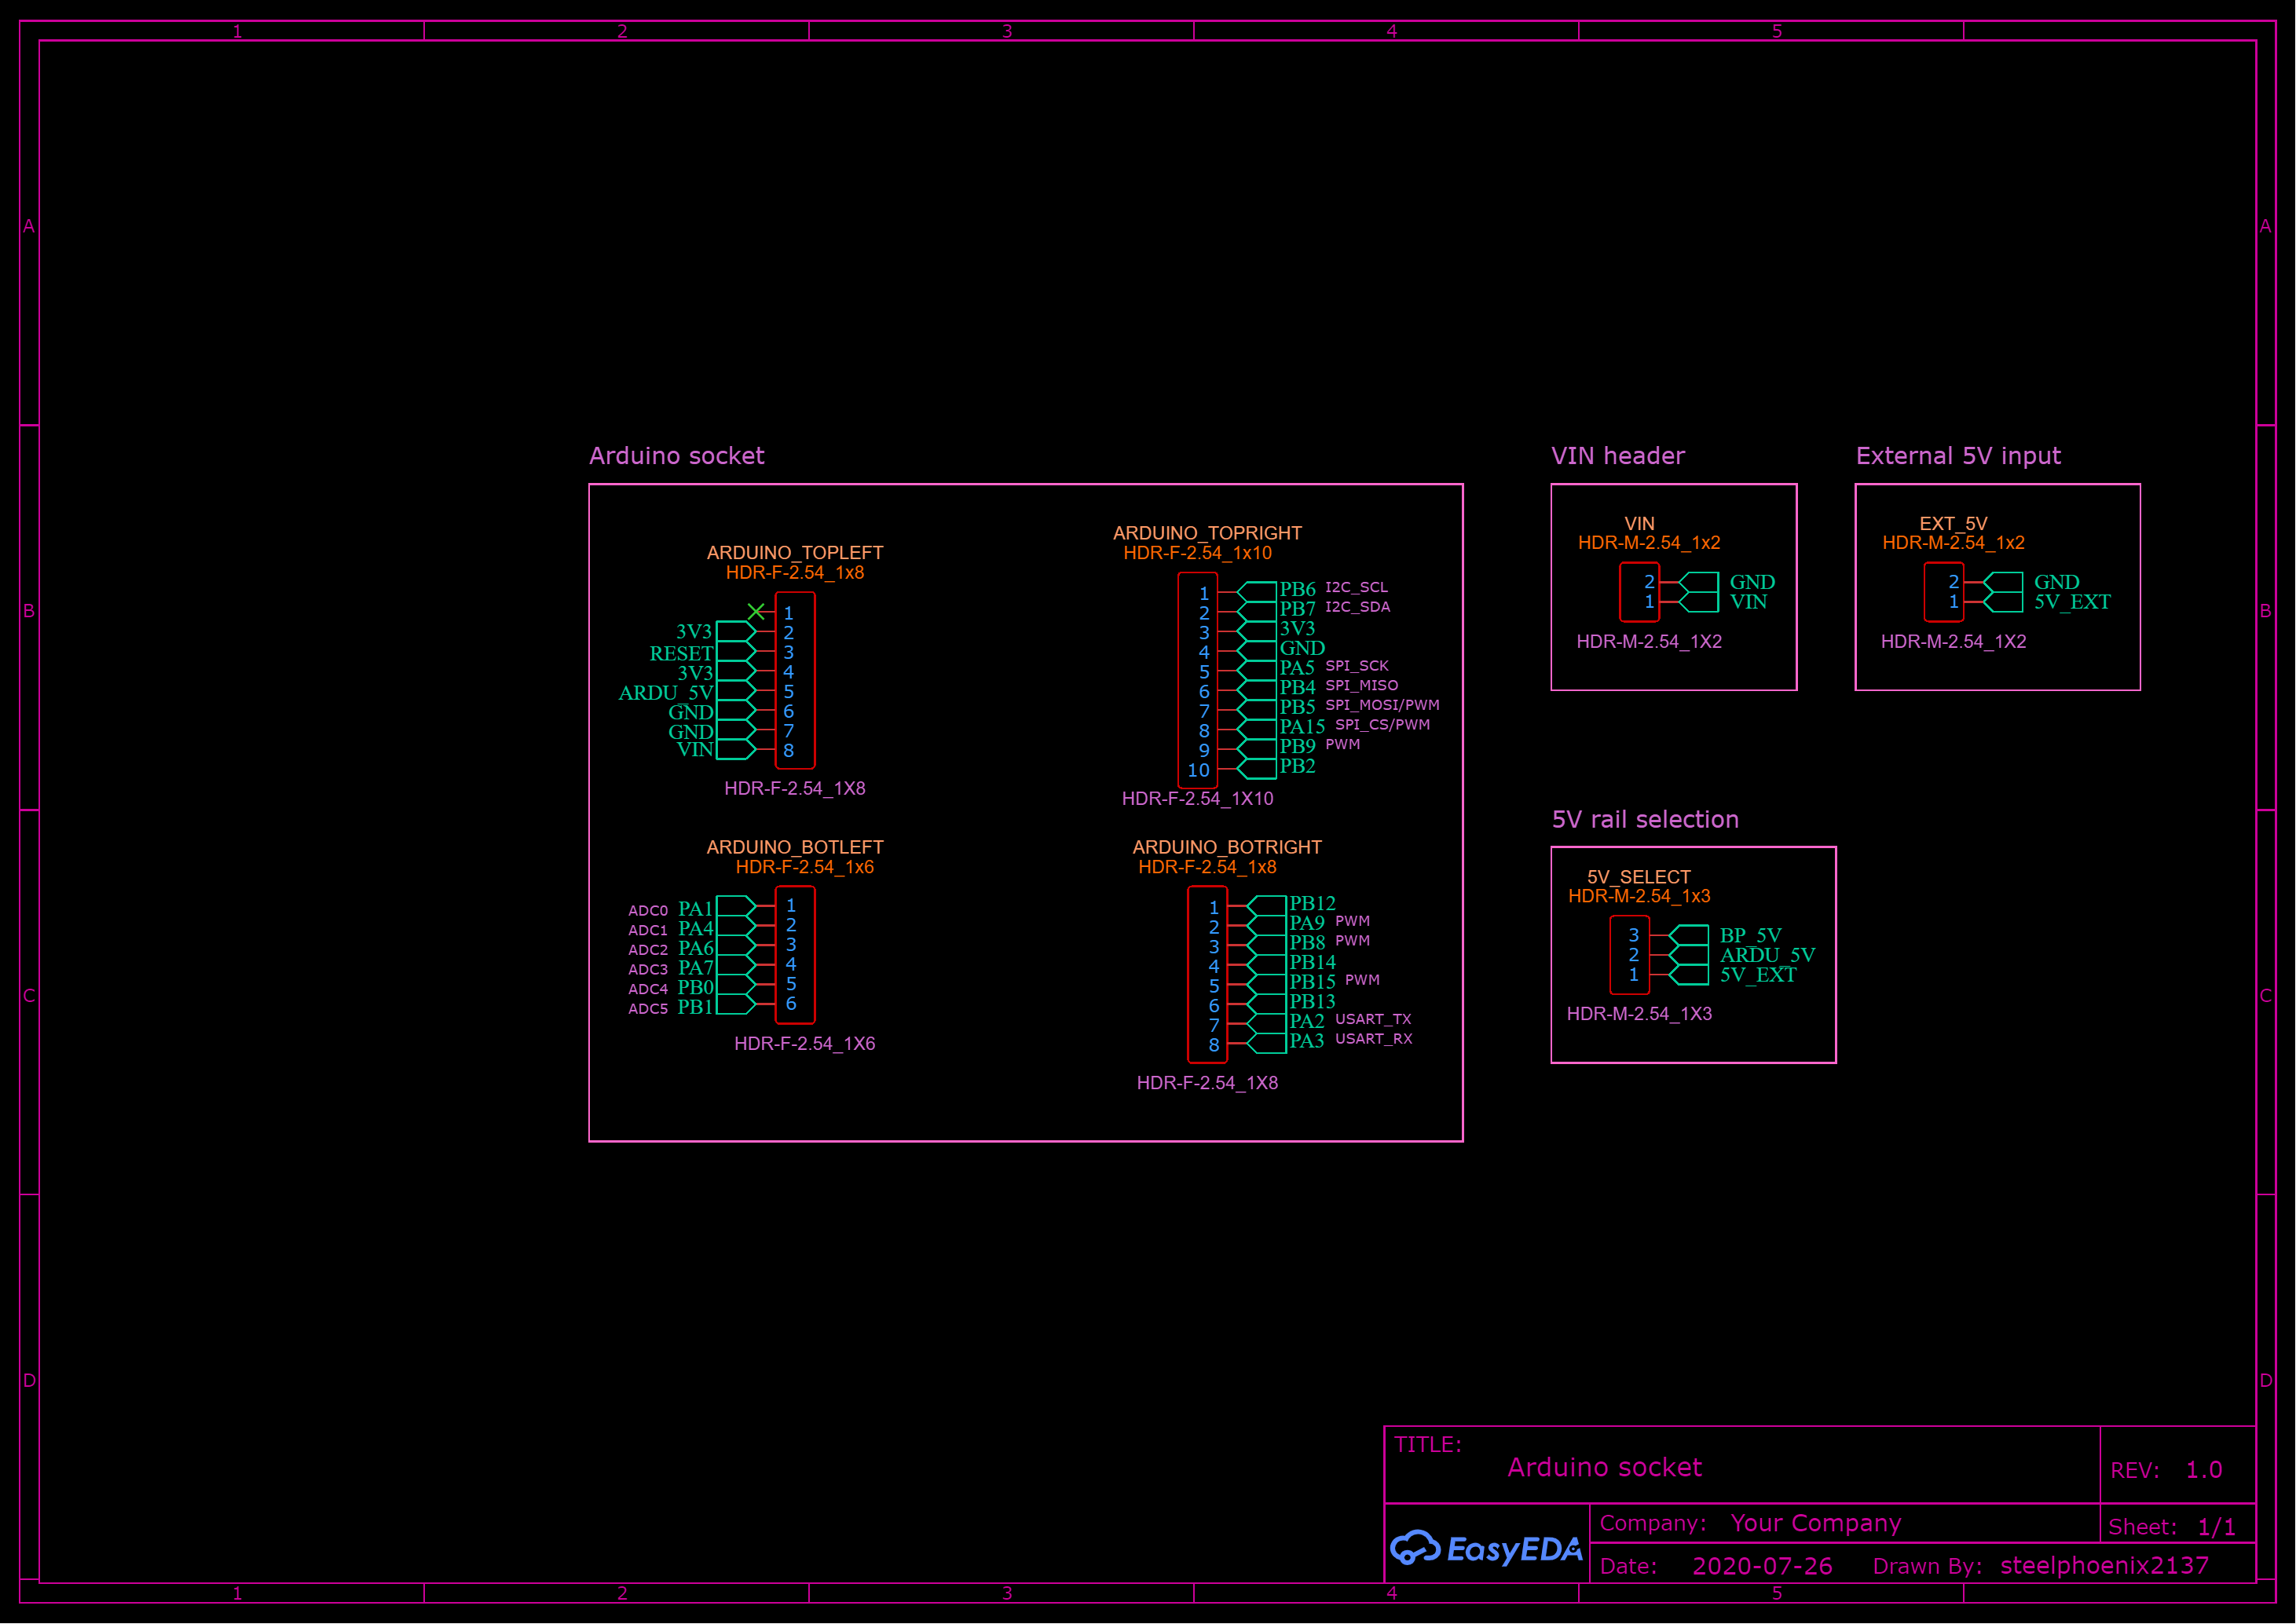The width and height of the screenshot is (2296, 1624).
Task: Select the EXT_5V 2-pin header symbol body
Action: point(1944,592)
